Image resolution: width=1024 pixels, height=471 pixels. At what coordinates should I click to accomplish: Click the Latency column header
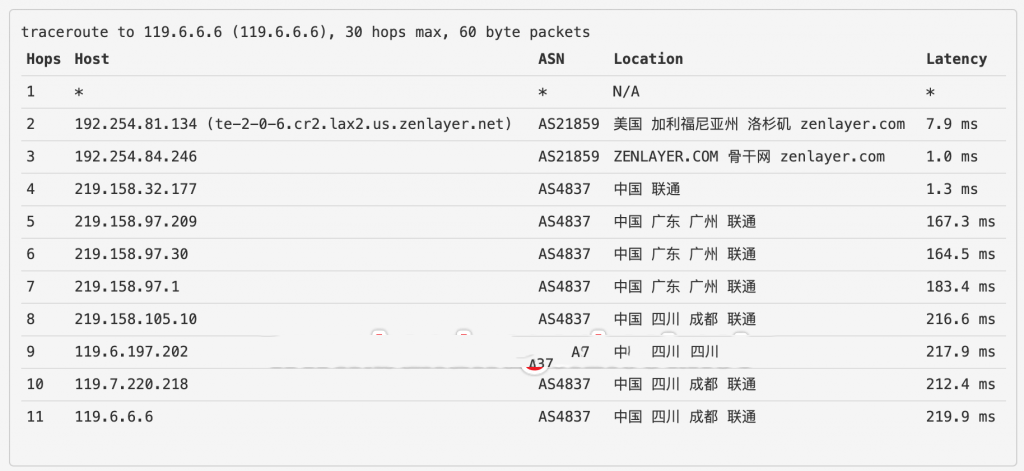(956, 59)
